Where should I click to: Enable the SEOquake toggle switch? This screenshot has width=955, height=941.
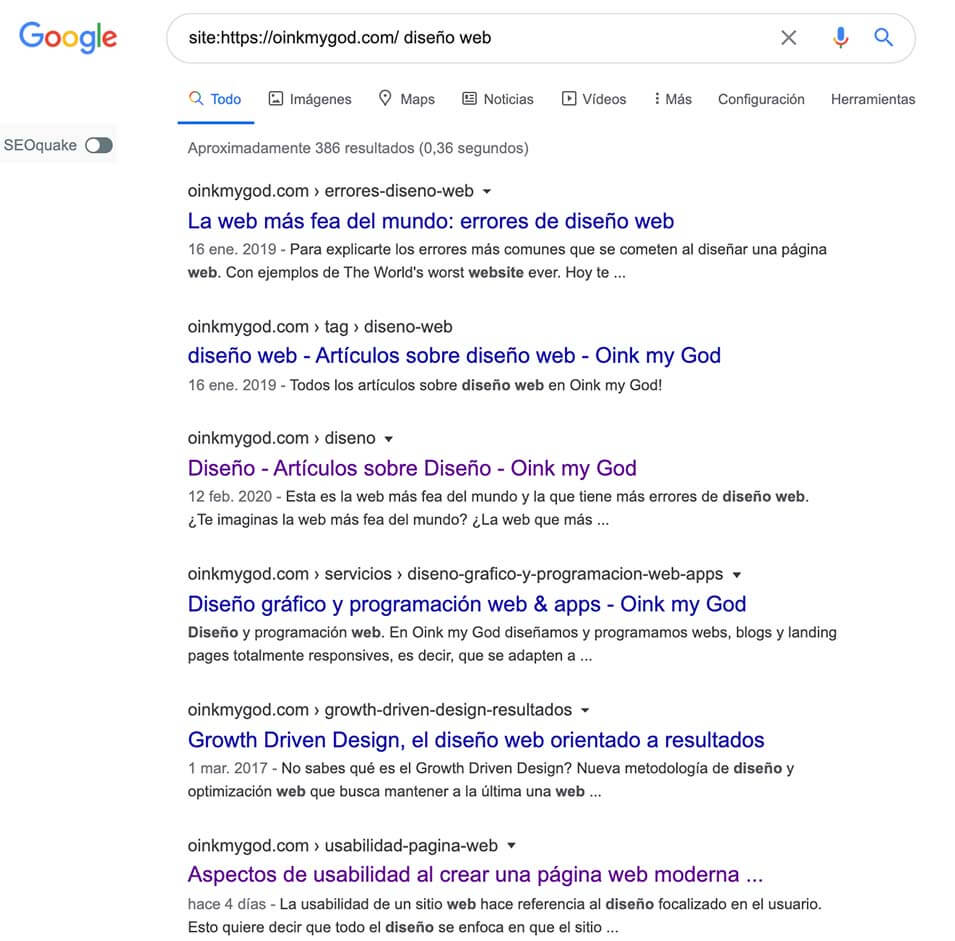click(x=98, y=145)
